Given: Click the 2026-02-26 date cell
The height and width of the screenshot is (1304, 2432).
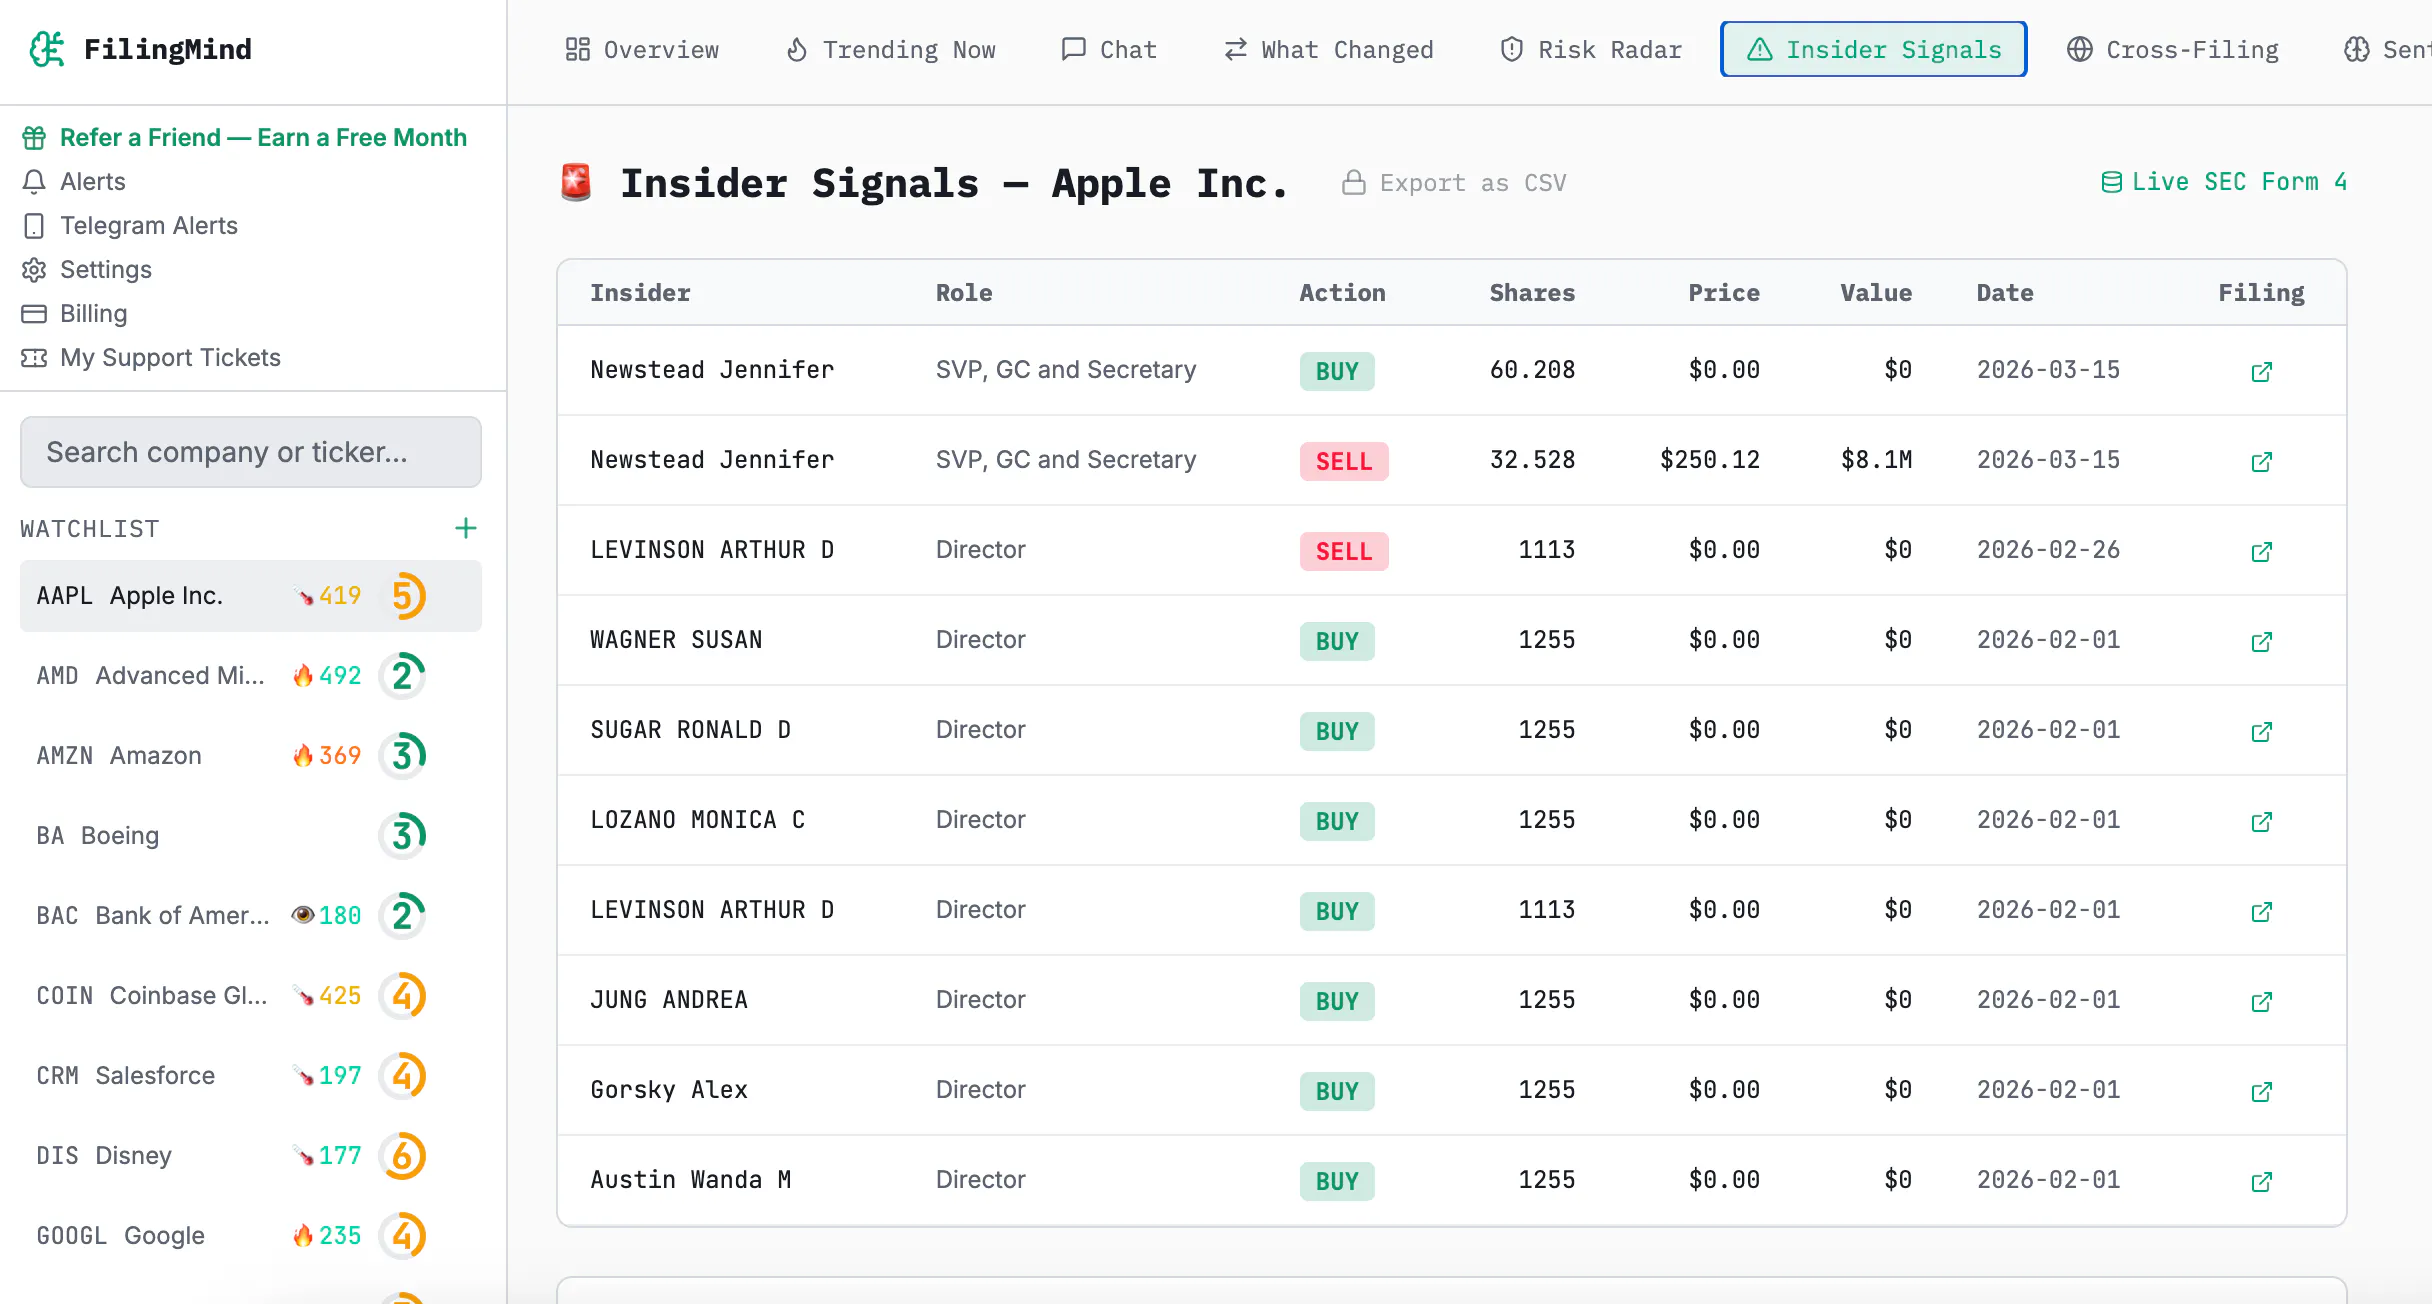Looking at the screenshot, I should pyautogui.click(x=2048, y=550).
